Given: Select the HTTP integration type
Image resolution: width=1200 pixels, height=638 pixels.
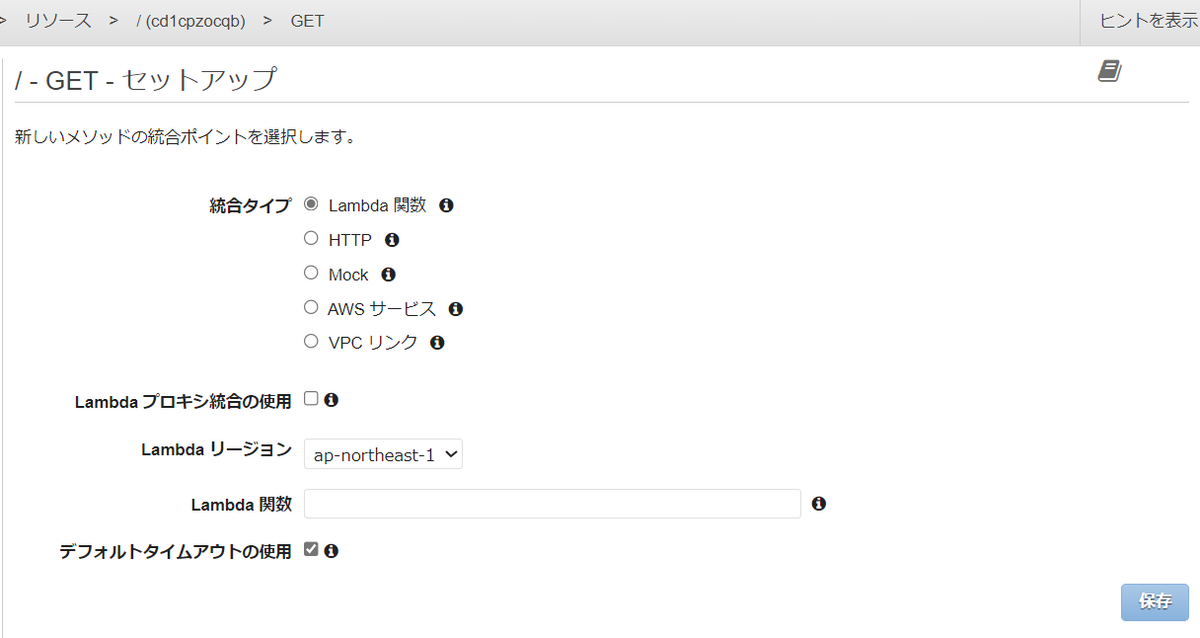Looking at the screenshot, I should tap(311, 237).
